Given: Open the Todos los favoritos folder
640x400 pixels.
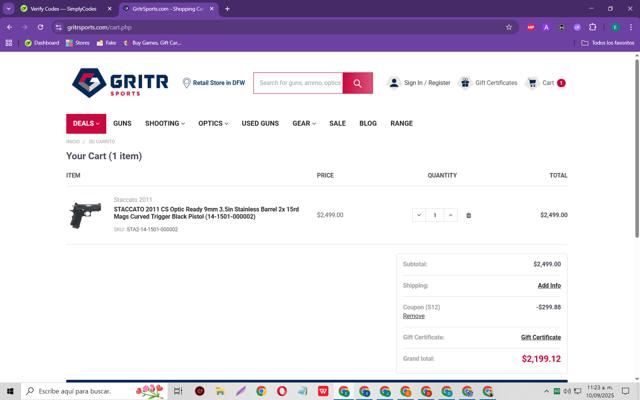Looking at the screenshot, I should click(608, 43).
